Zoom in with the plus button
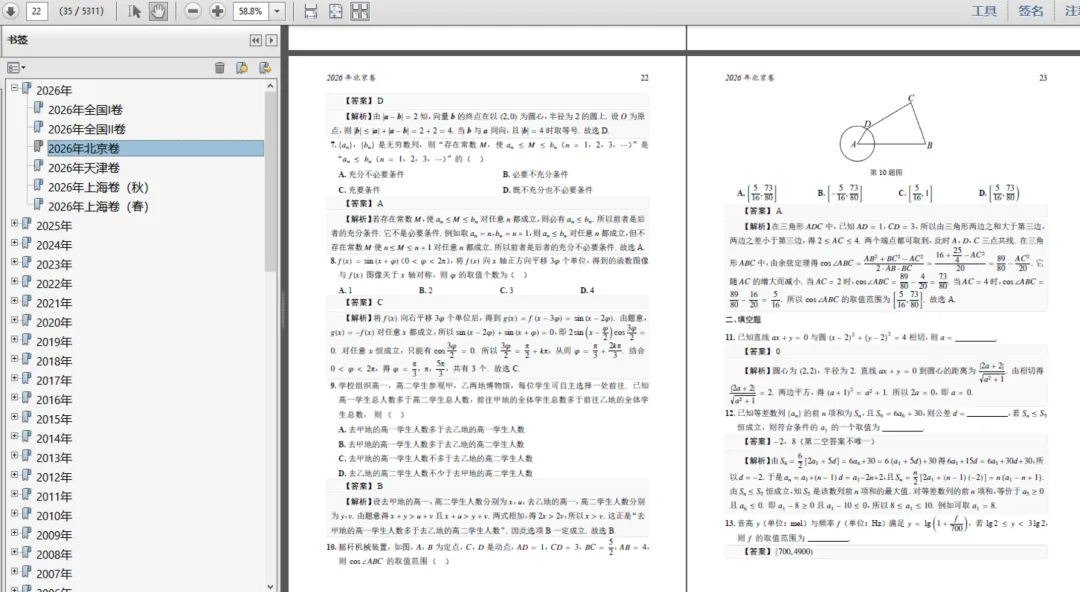Viewport: 1080px width, 592px height. tap(218, 11)
